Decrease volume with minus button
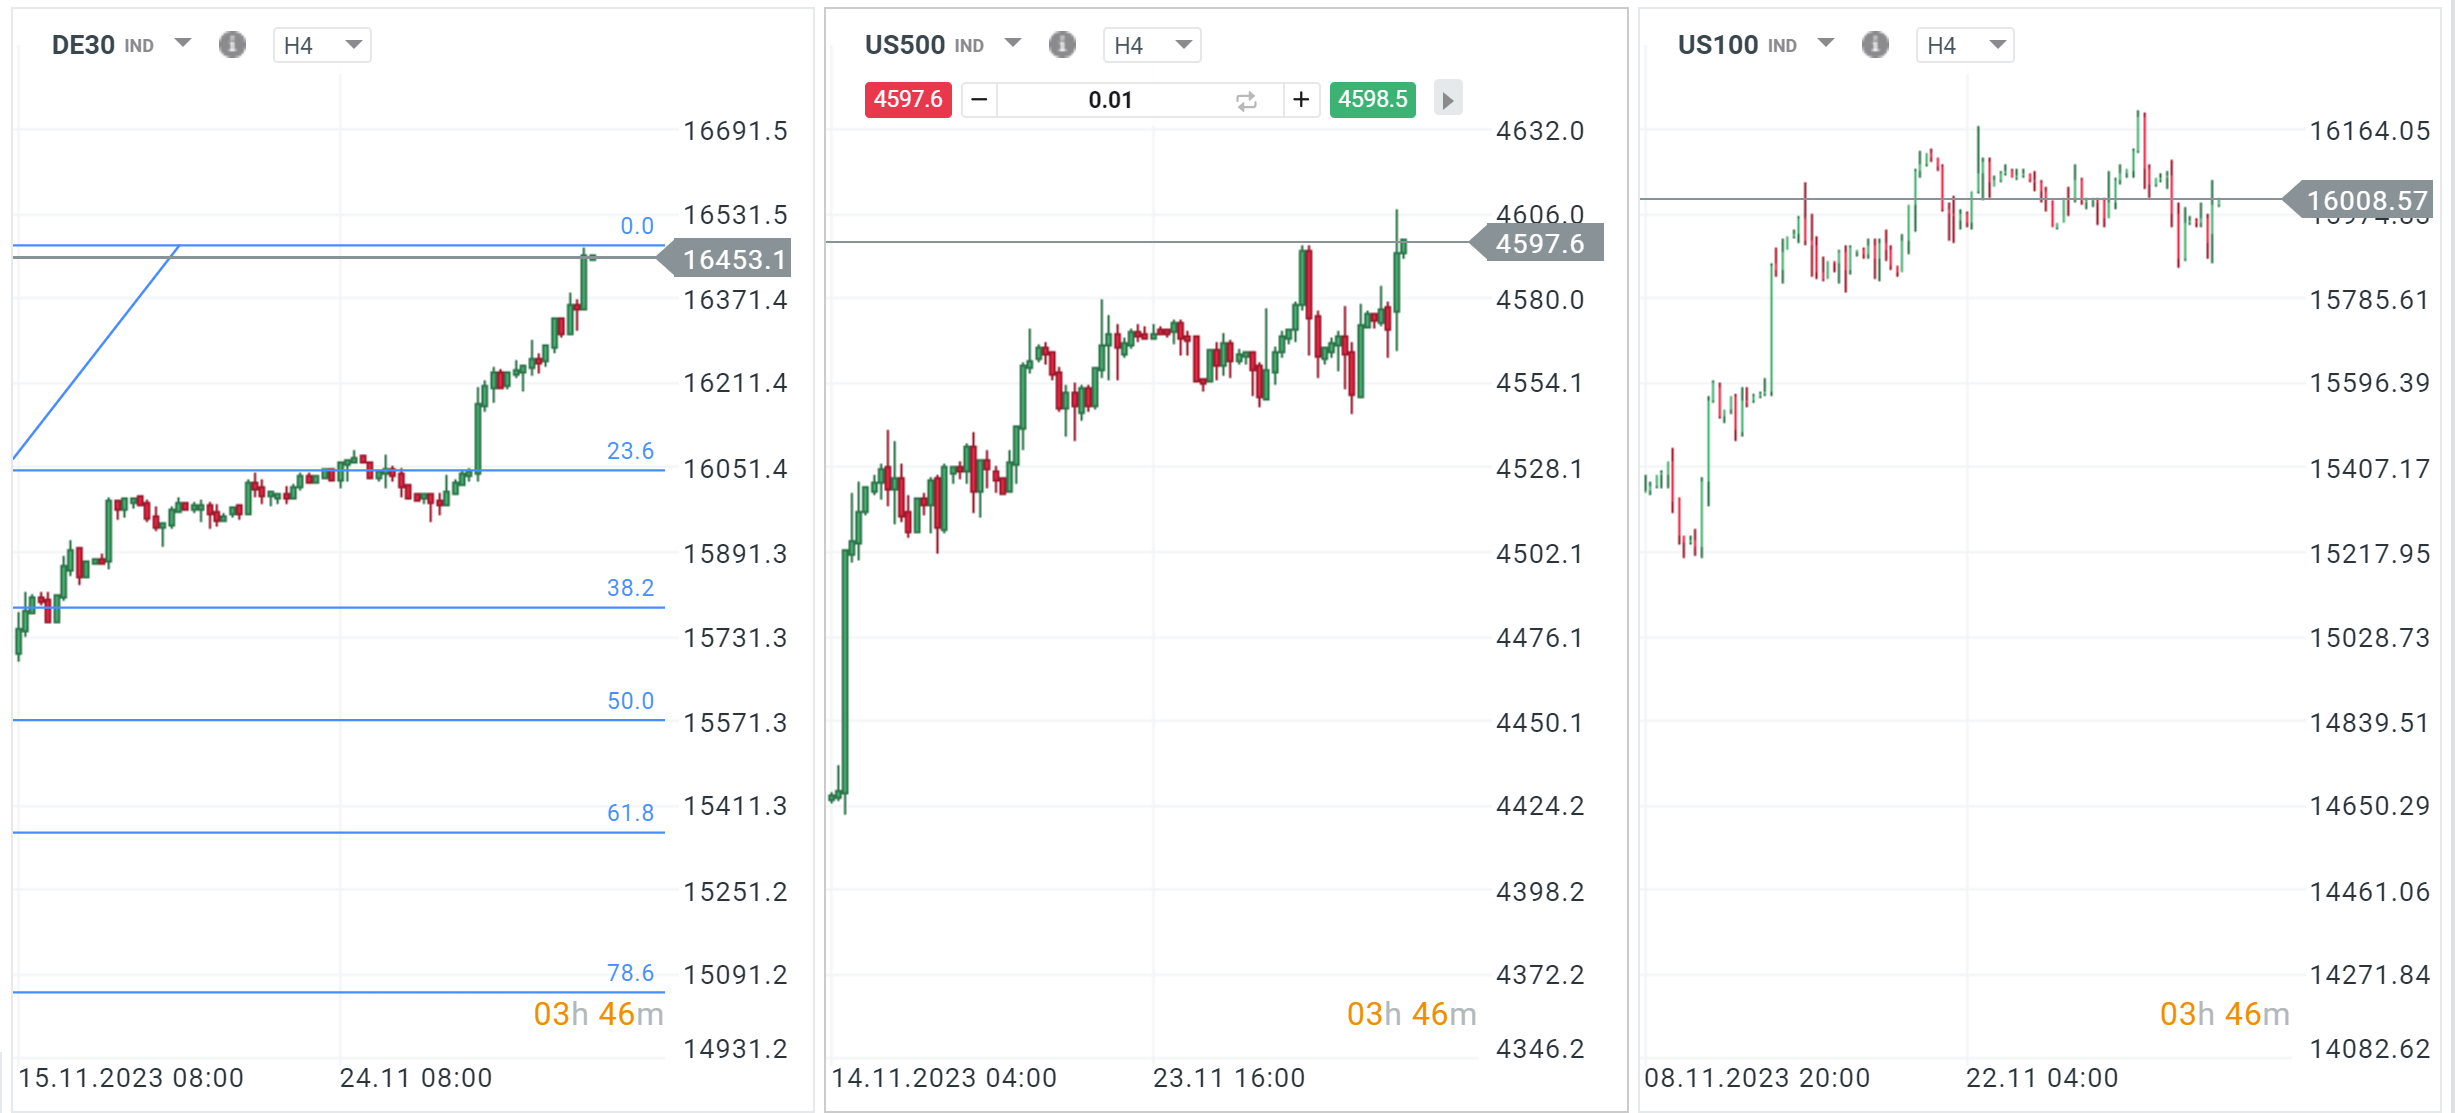 click(979, 99)
